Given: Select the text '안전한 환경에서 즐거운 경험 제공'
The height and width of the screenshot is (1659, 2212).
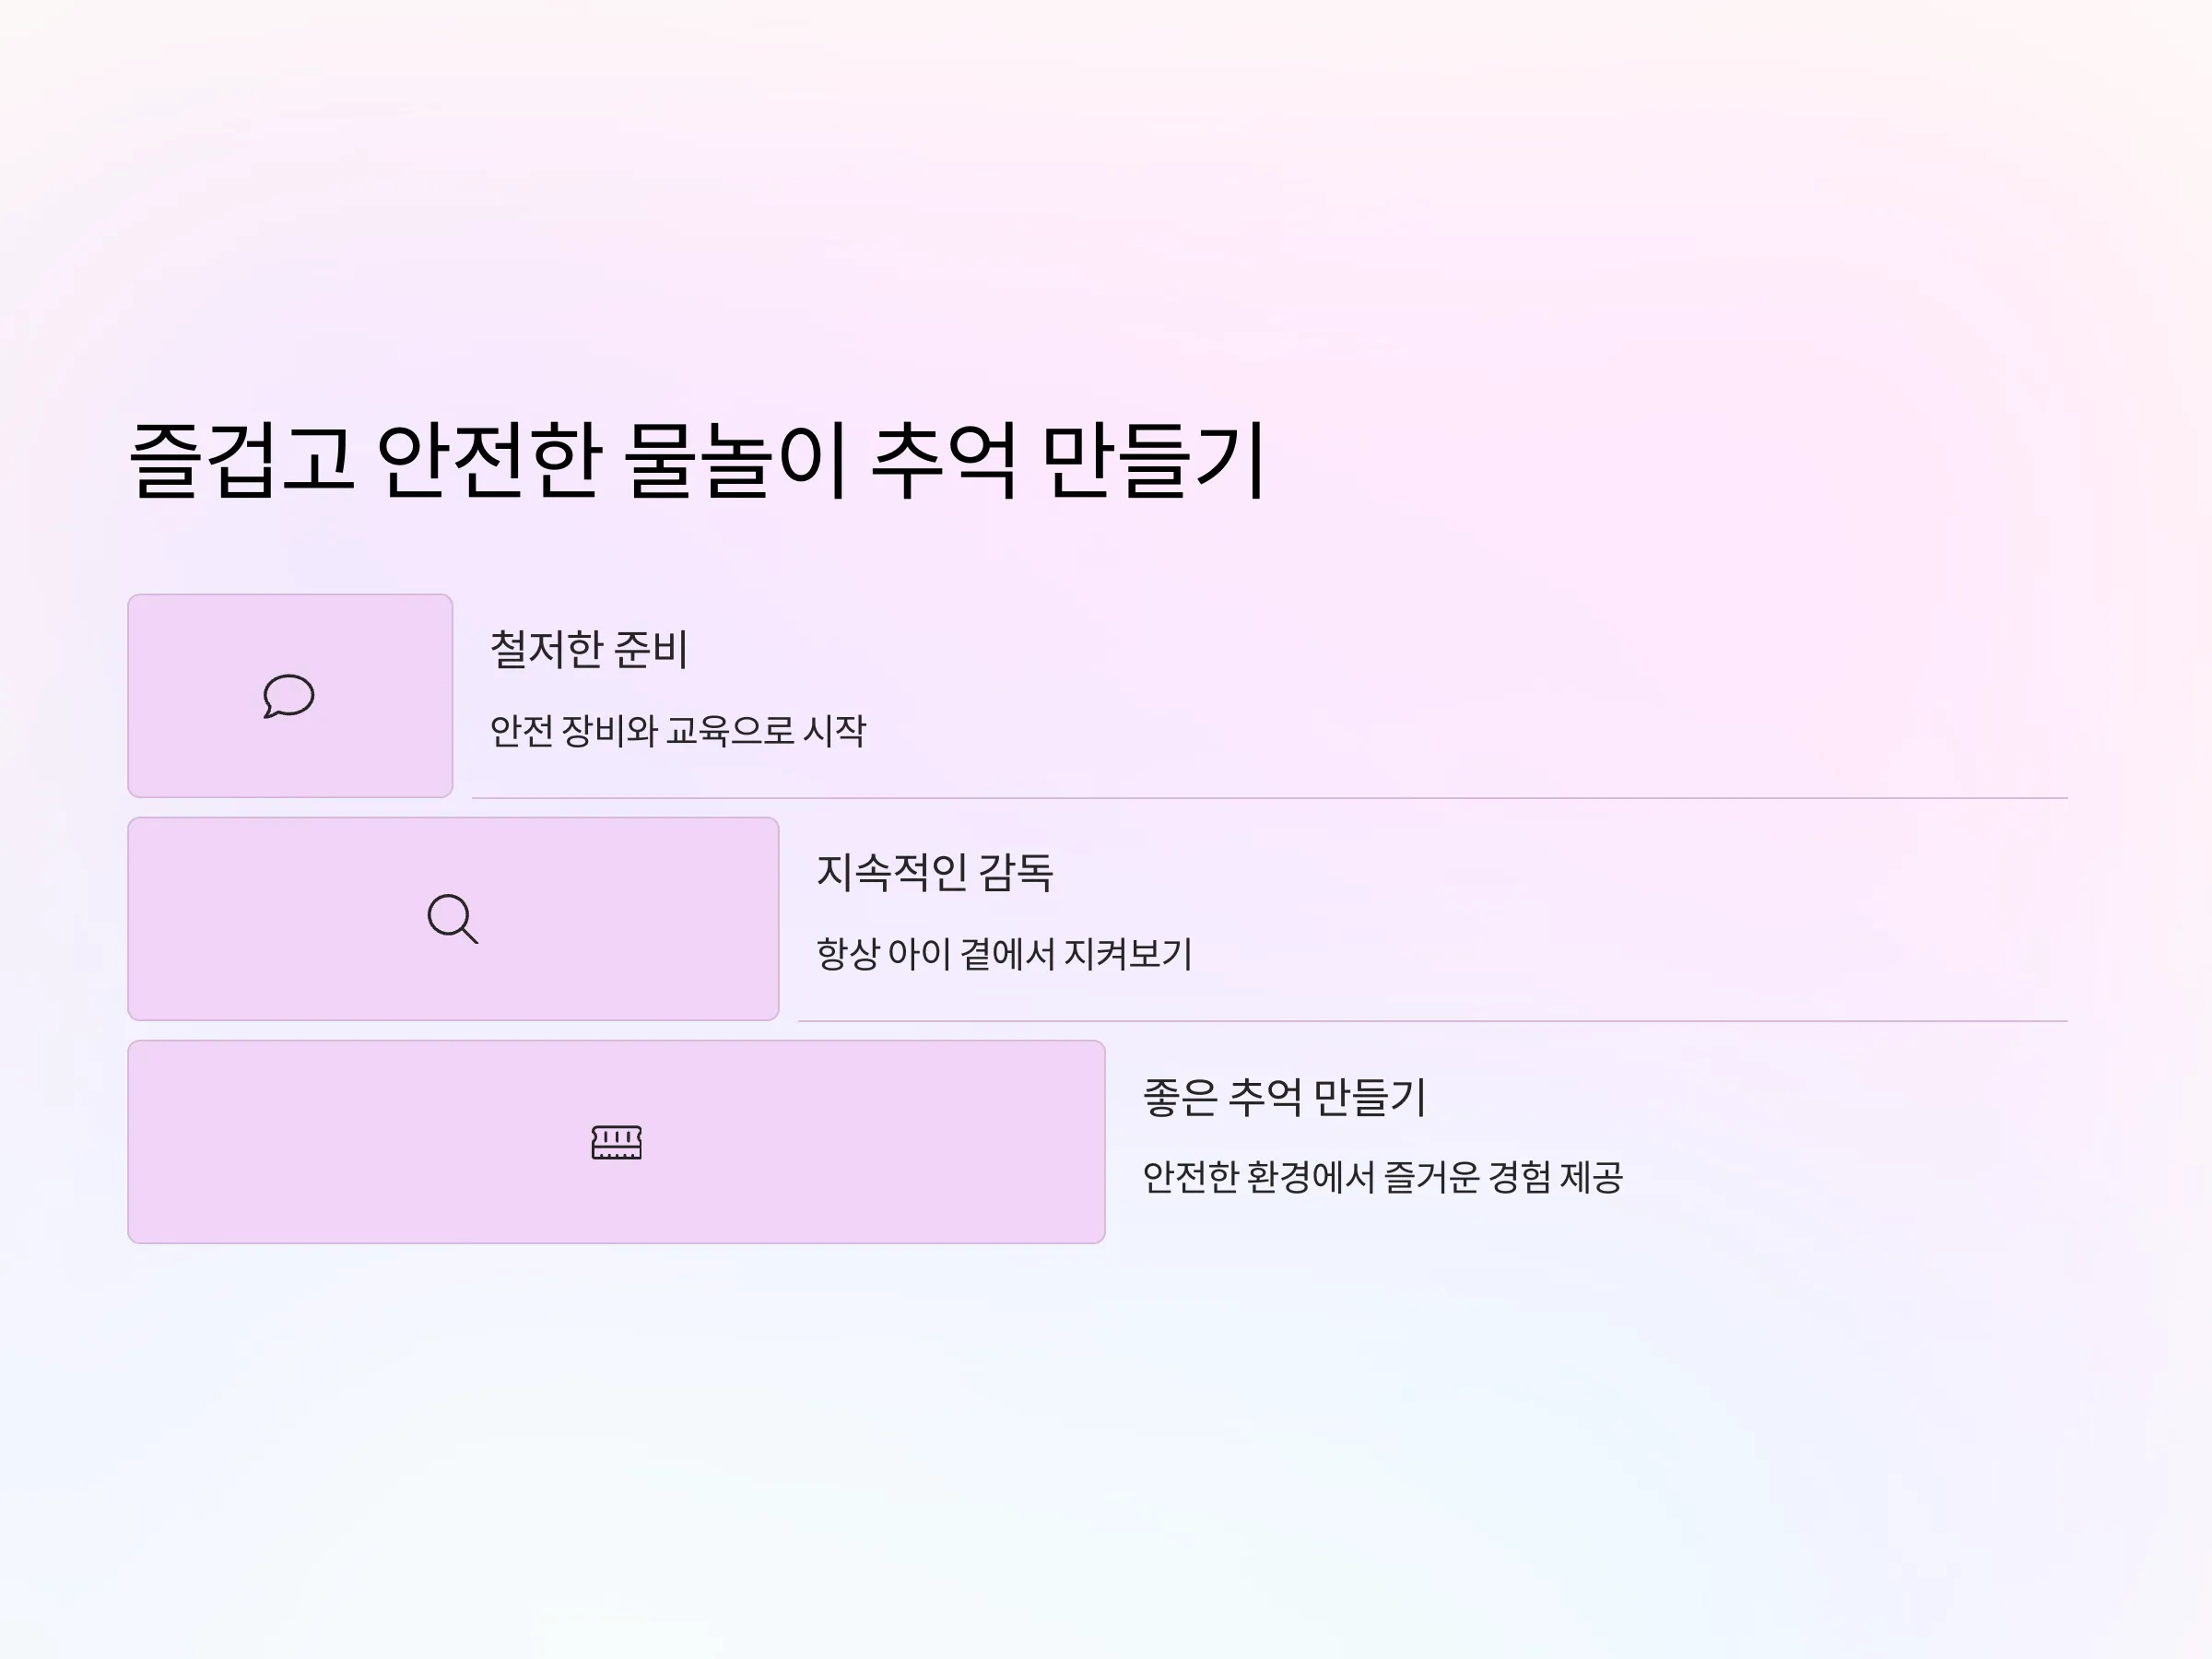Looking at the screenshot, I should (1382, 1177).
